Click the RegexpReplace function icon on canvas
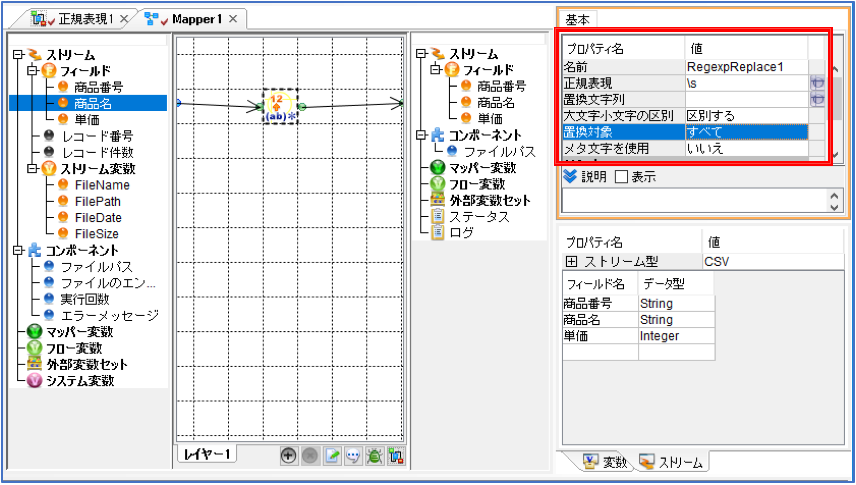The height and width of the screenshot is (485, 856). pyautogui.click(x=280, y=106)
